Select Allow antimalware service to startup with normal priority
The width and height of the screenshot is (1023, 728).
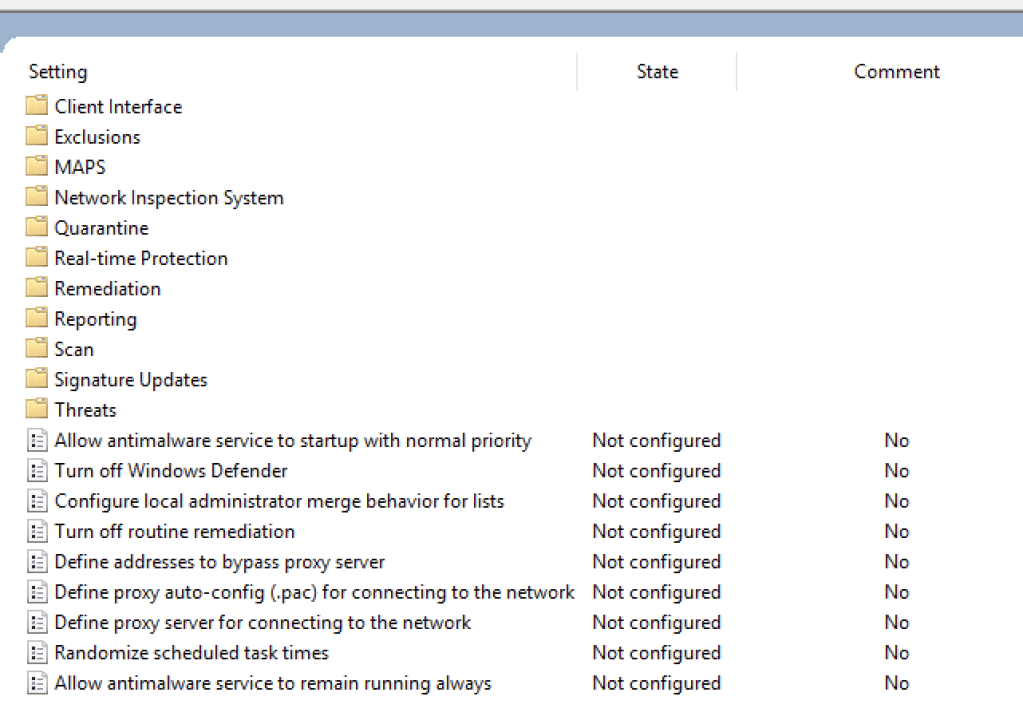coord(292,441)
